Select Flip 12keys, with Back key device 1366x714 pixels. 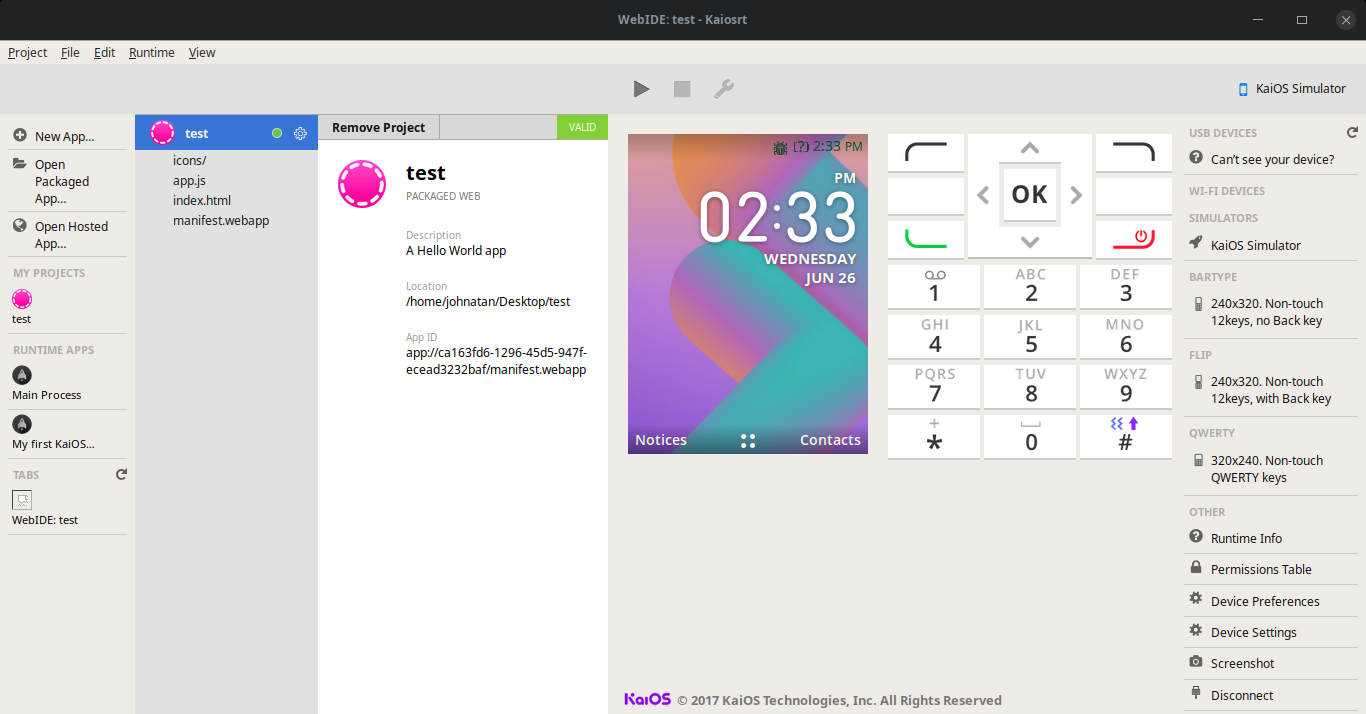1271,390
